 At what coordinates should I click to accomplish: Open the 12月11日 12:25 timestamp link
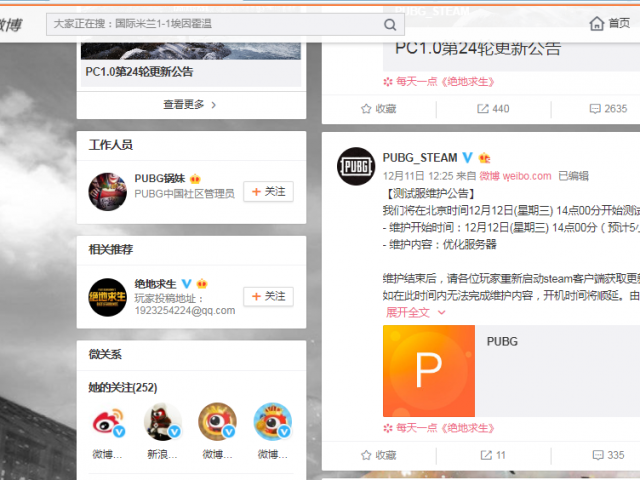click(x=418, y=176)
